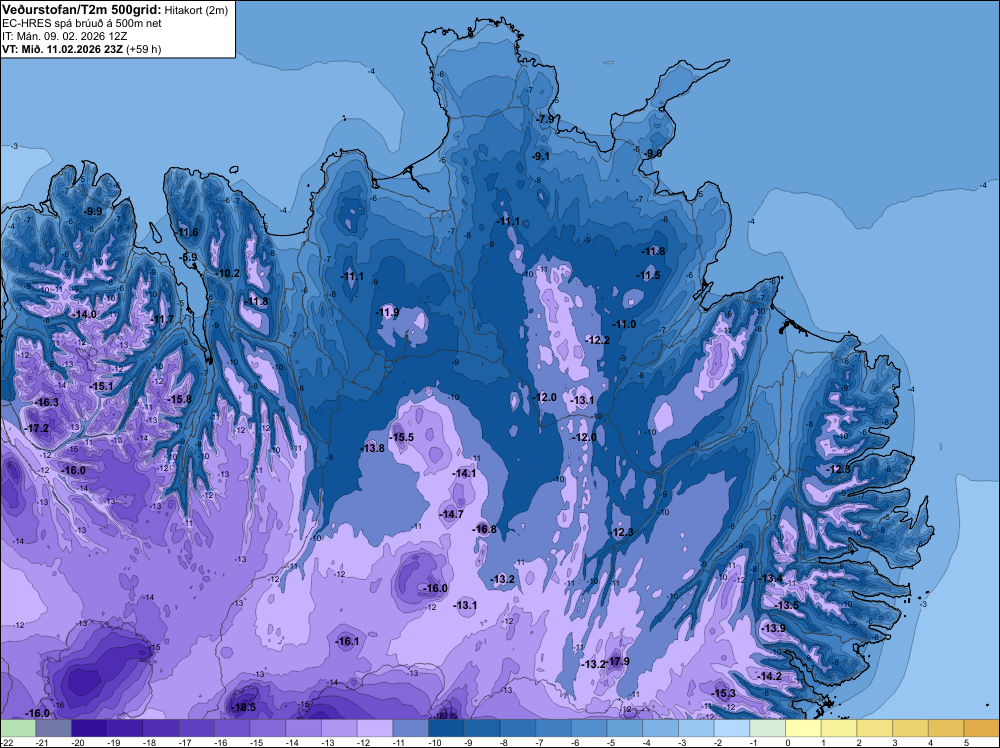Click the -7.9 temperature label
The width and height of the screenshot is (1000, 748).
click(545, 120)
